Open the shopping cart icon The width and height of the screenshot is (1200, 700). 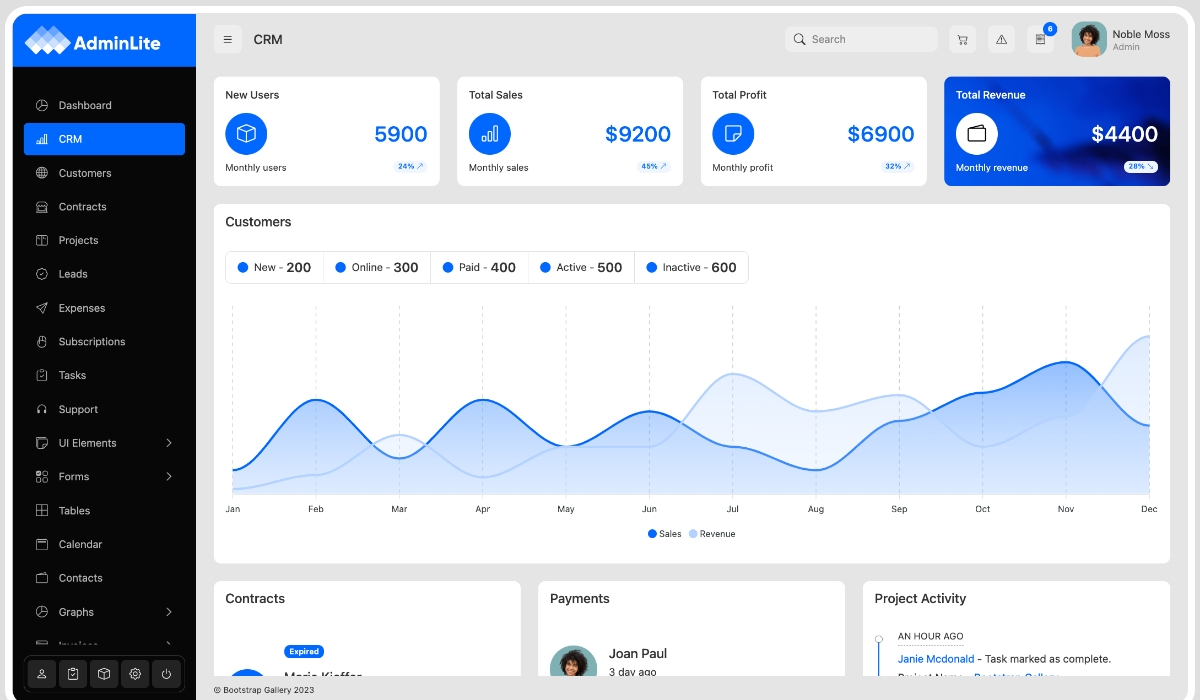(962, 39)
